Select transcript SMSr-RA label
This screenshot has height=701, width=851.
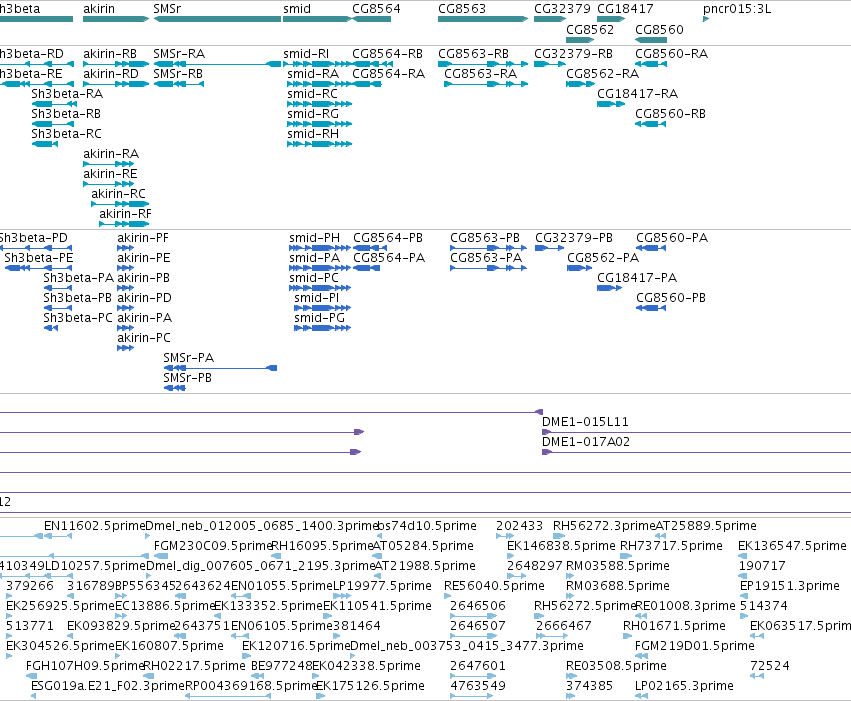[x=179, y=54]
